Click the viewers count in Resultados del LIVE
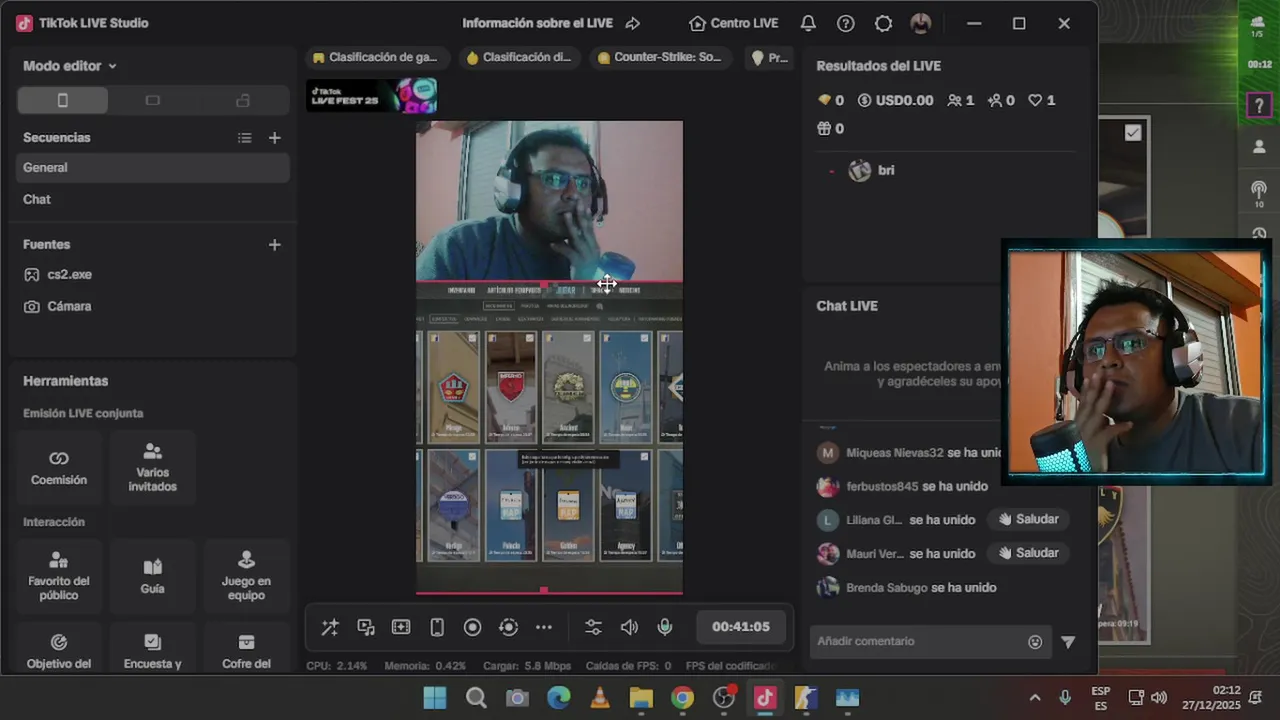 (961, 100)
